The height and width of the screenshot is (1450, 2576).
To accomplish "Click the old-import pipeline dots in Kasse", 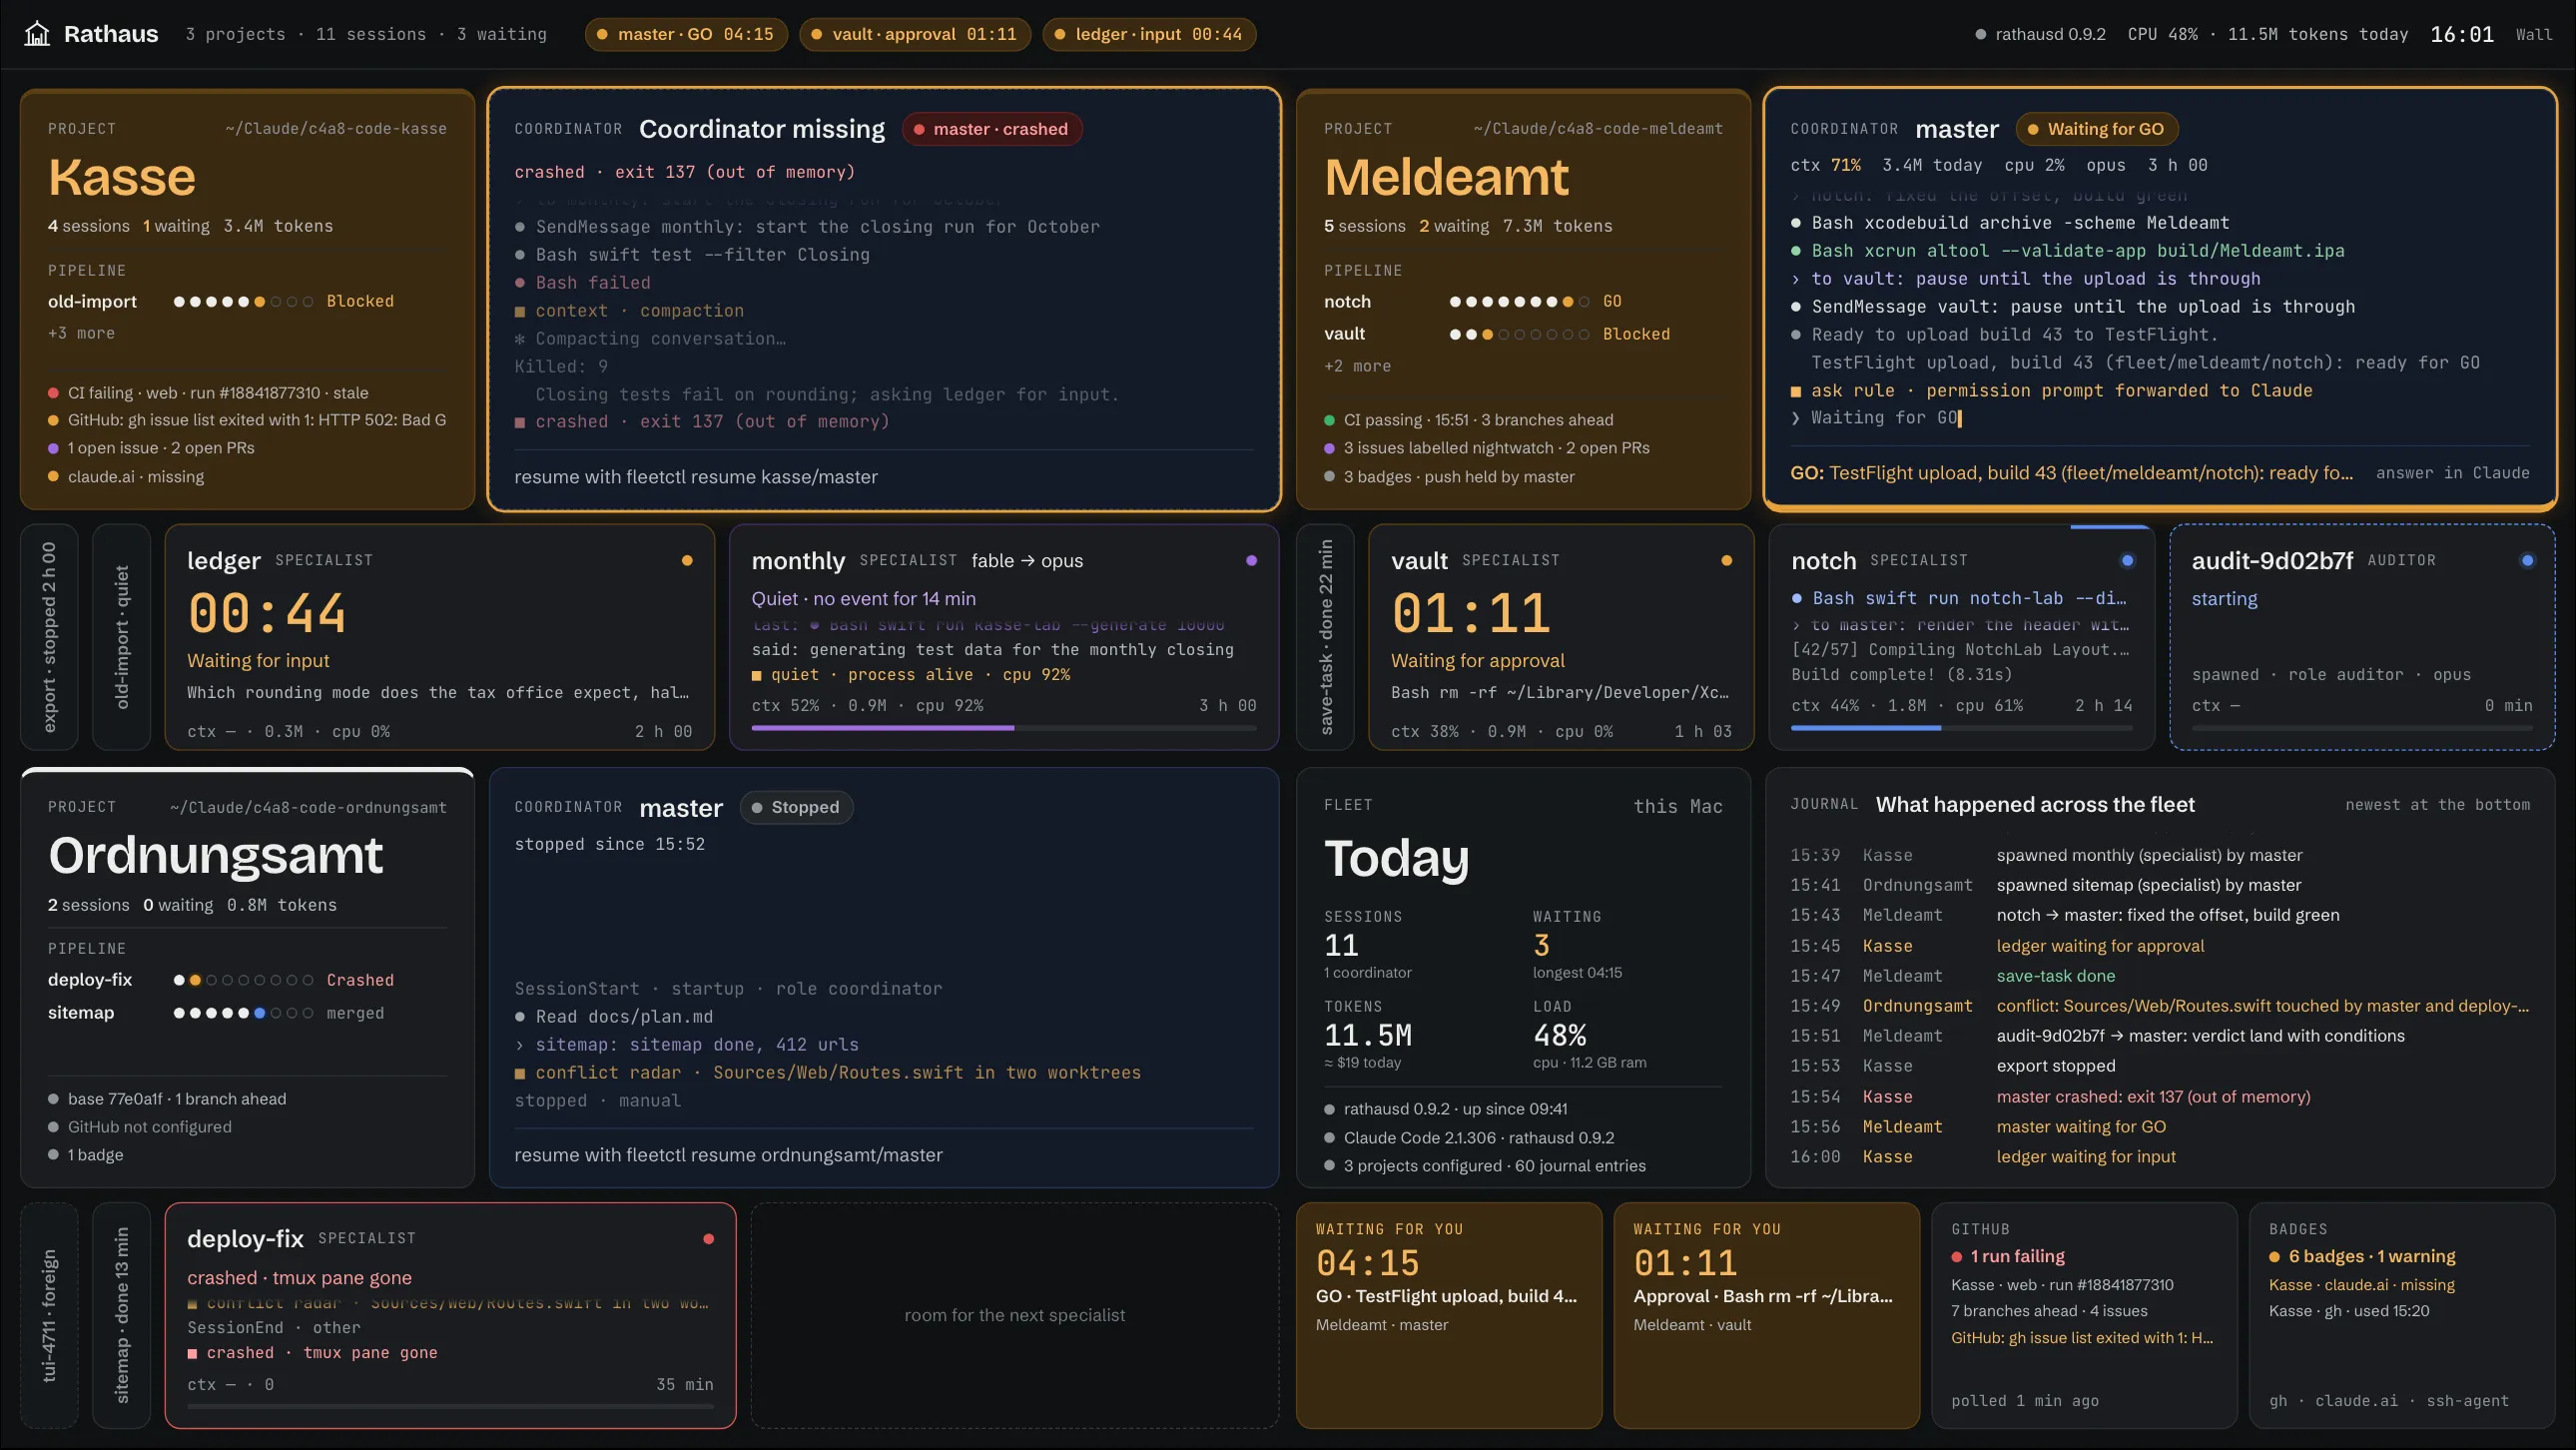I will coord(243,302).
